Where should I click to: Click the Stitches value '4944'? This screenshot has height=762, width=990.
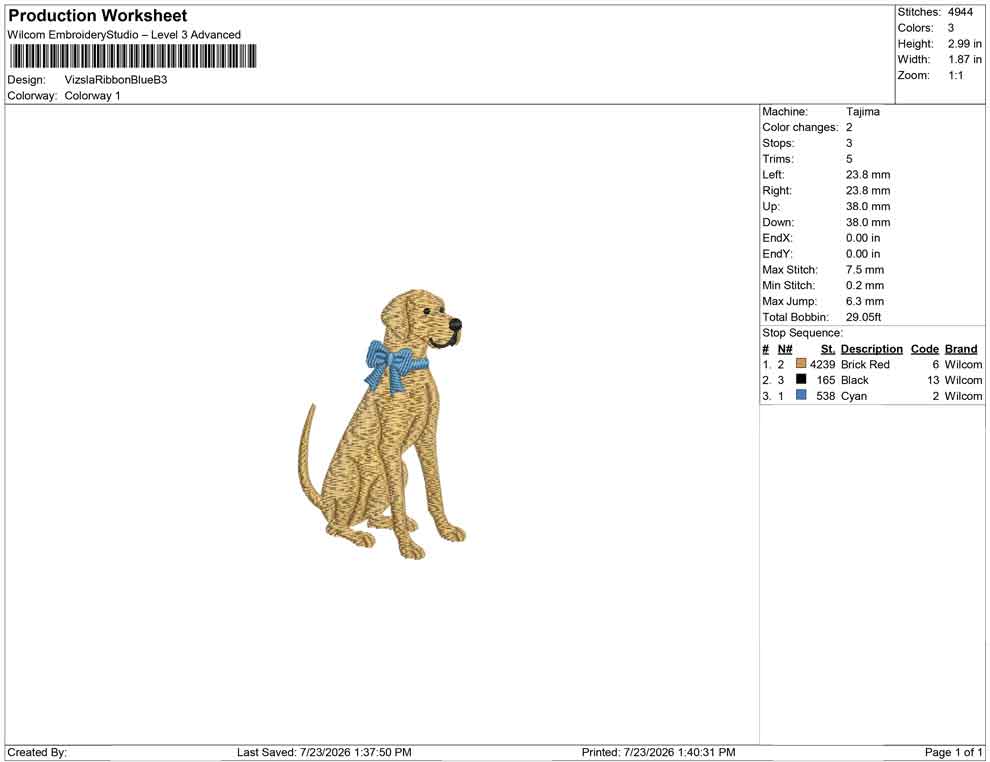coord(960,12)
